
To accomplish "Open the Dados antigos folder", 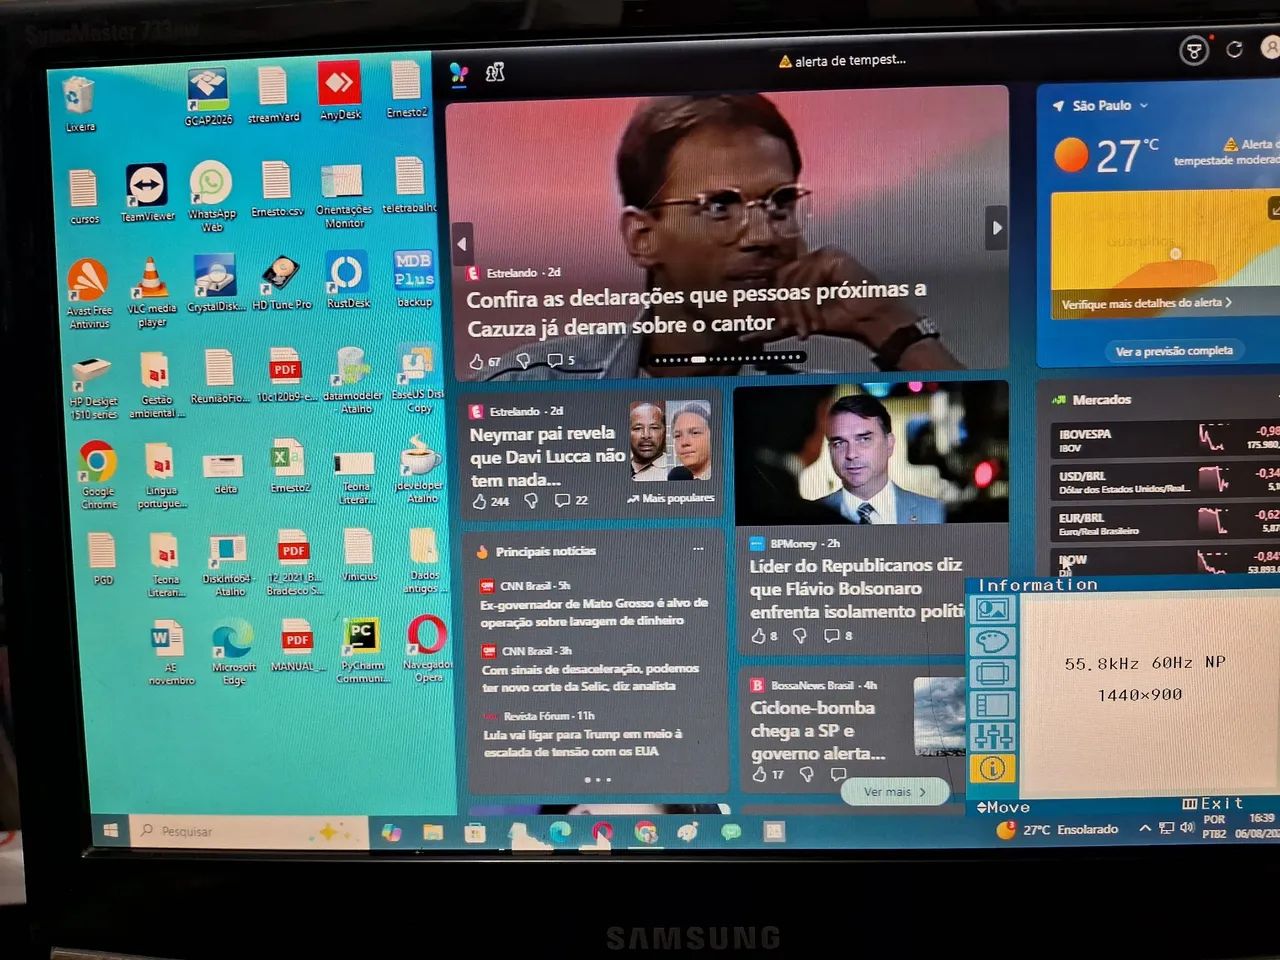I will click(x=423, y=561).
